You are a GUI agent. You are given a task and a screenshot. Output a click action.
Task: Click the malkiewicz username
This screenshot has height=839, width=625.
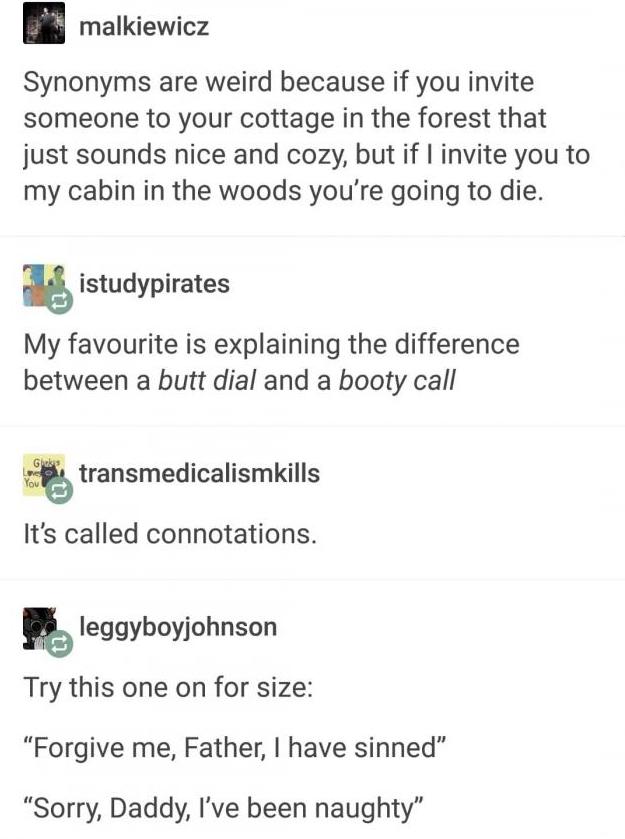[x=144, y=26]
